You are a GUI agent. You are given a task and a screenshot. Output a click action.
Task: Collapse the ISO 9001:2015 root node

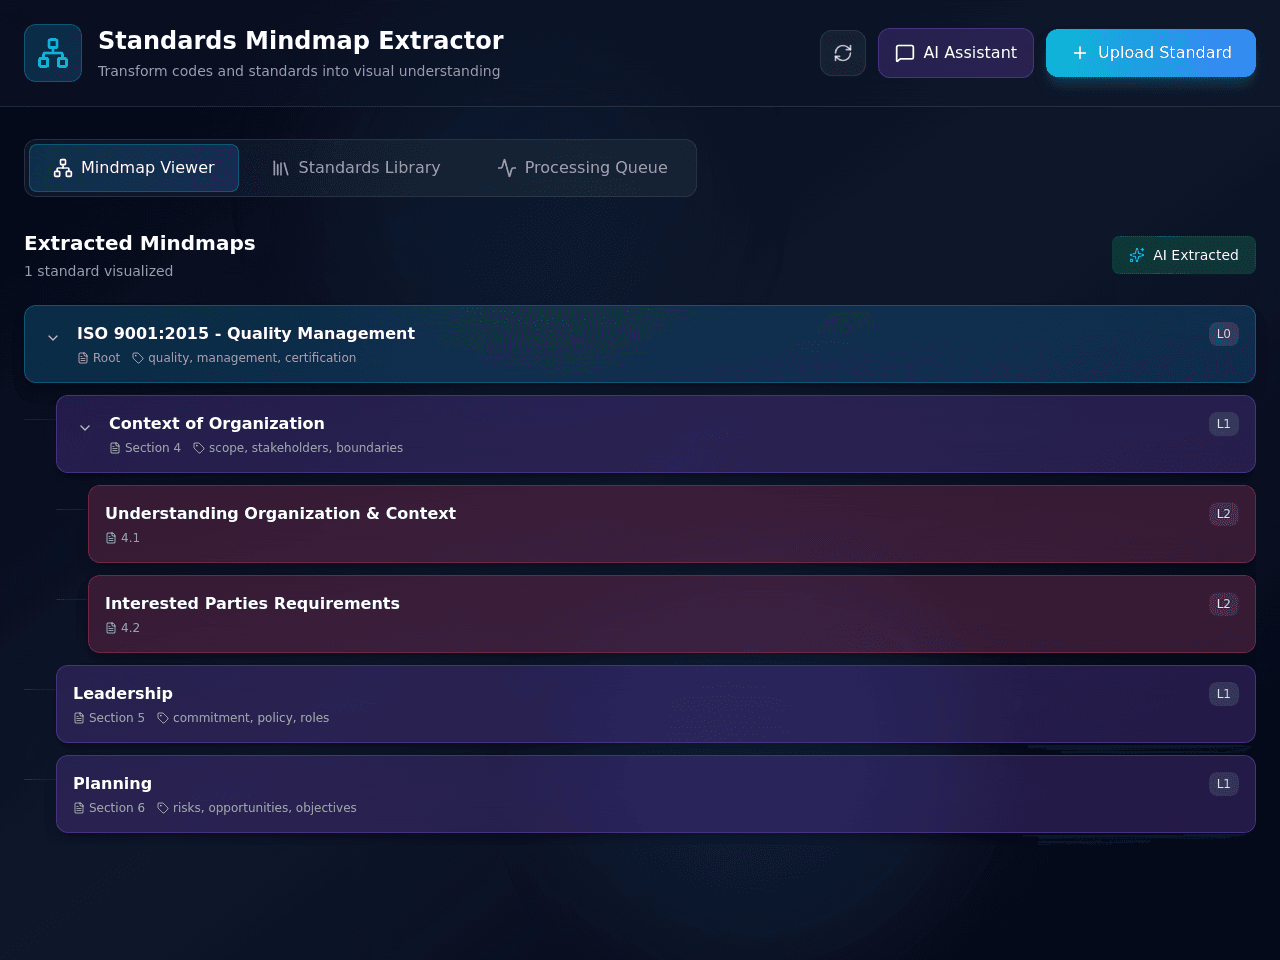(53, 338)
